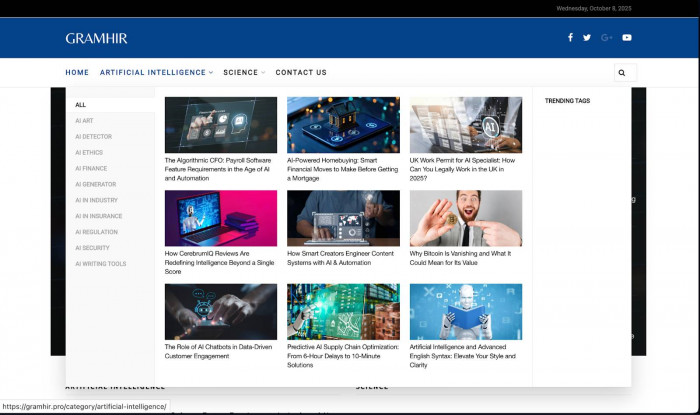Click the YouTube icon in header
This screenshot has width=700, height=415.
pos(627,38)
